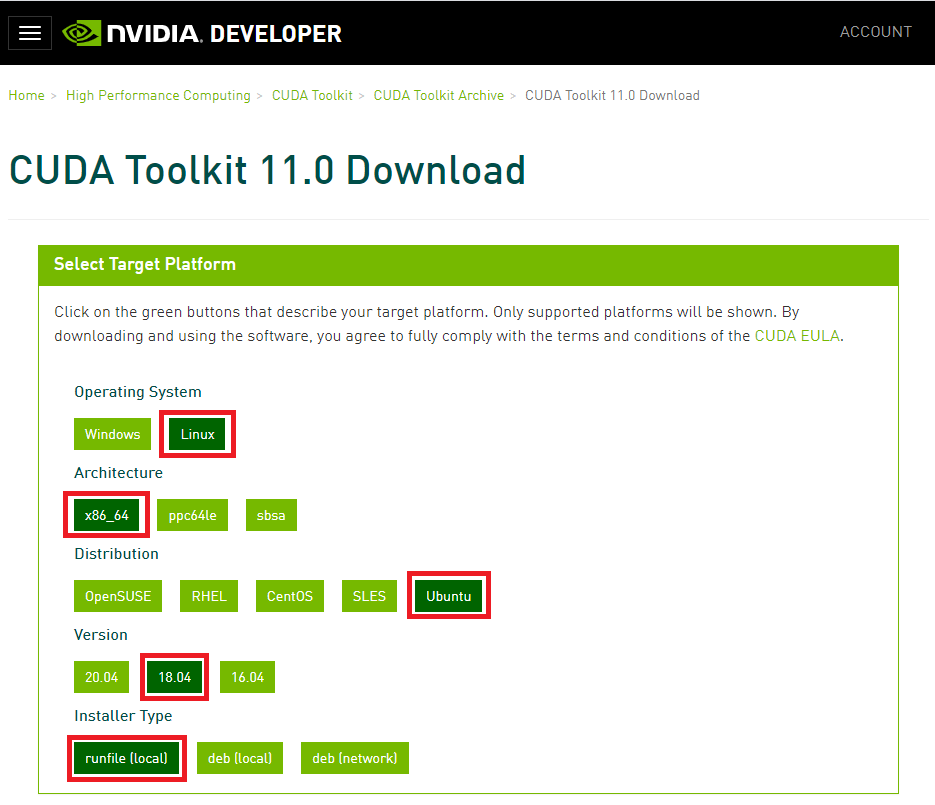This screenshot has height=805, width=935.
Task: Open CUDA Toolkit Archive breadcrumb
Action: pos(438,95)
